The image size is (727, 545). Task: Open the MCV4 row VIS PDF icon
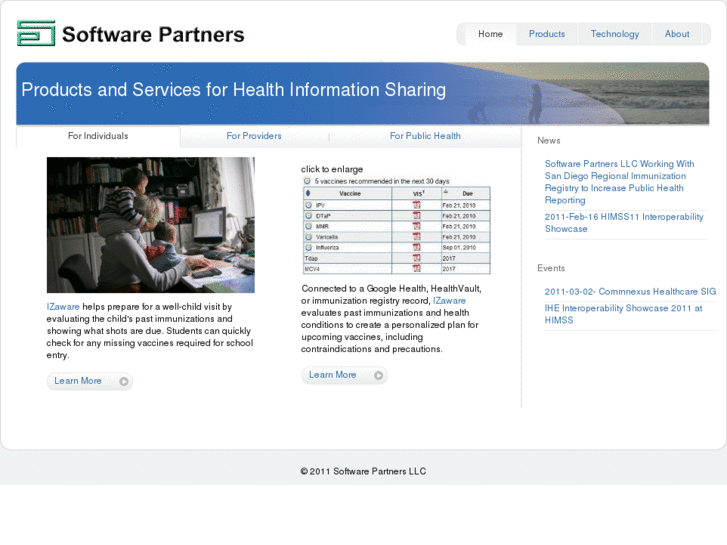click(x=416, y=269)
